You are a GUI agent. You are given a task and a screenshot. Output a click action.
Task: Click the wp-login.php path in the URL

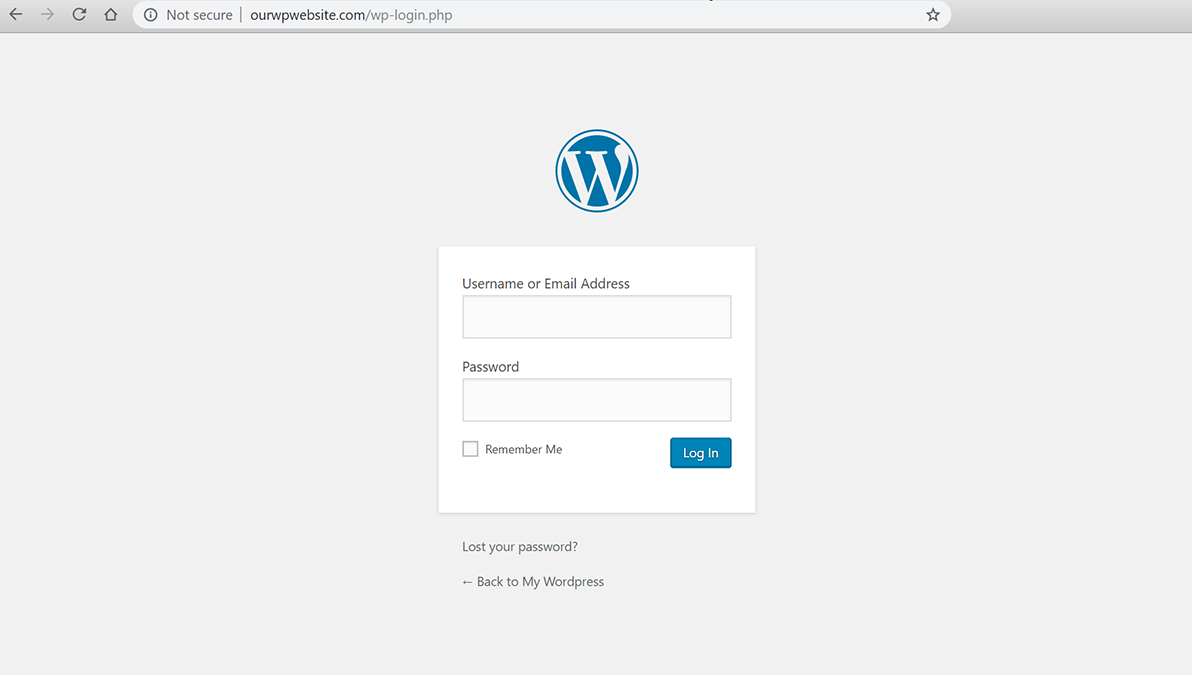click(411, 15)
